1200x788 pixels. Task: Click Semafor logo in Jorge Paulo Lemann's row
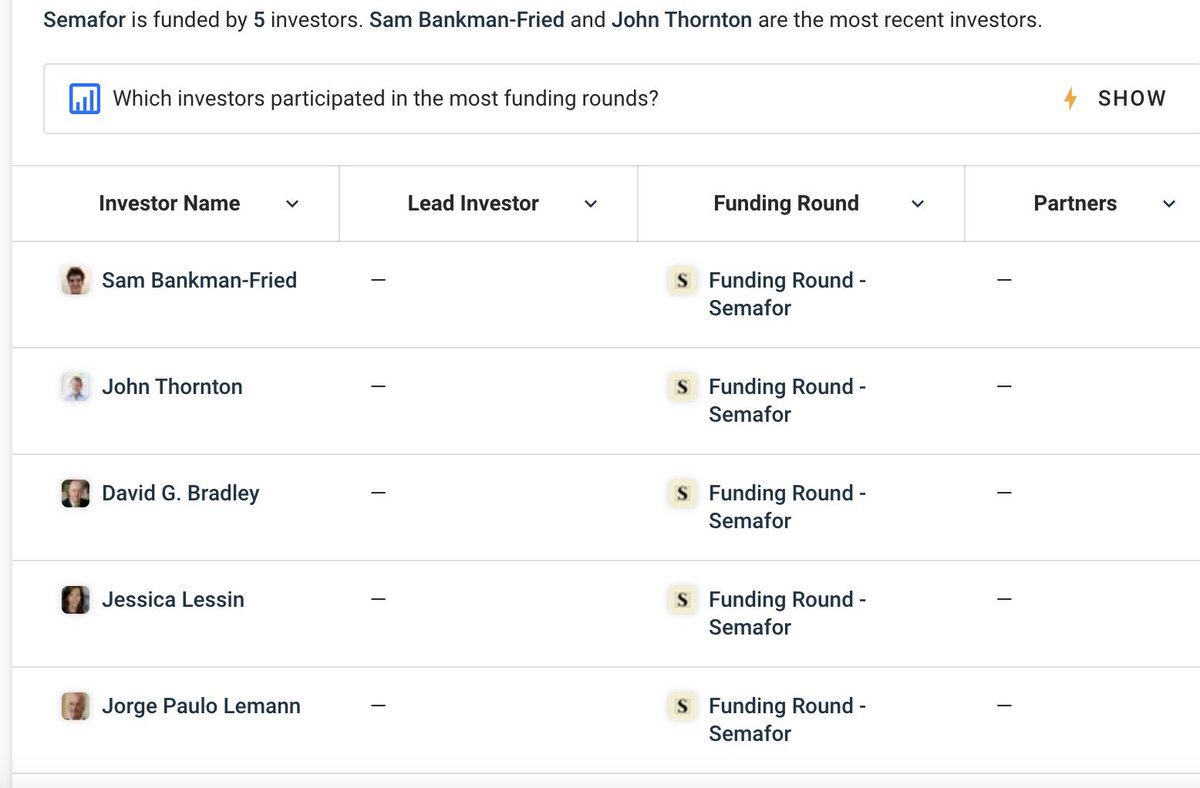682,706
